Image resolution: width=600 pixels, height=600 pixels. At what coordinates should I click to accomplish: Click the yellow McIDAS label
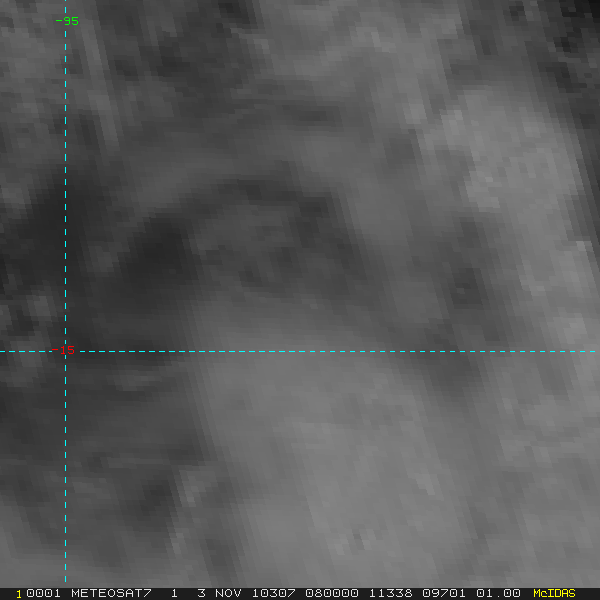coord(554,593)
